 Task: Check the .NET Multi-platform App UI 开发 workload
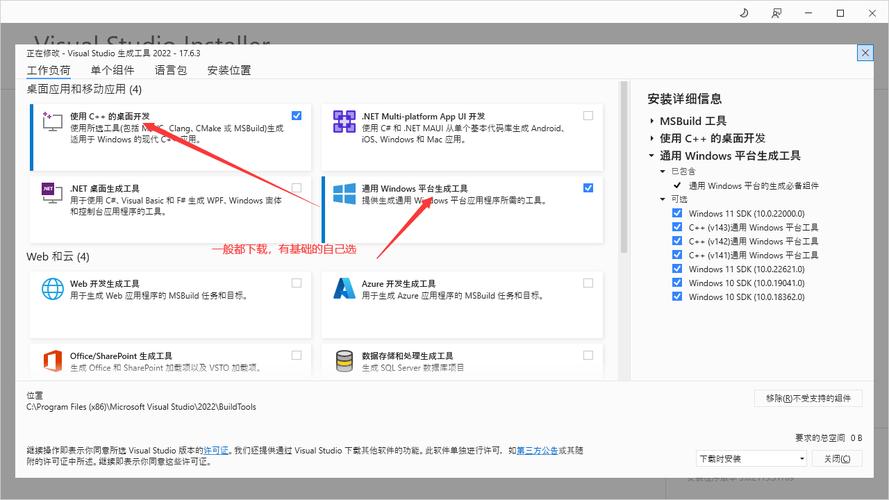coord(588,116)
